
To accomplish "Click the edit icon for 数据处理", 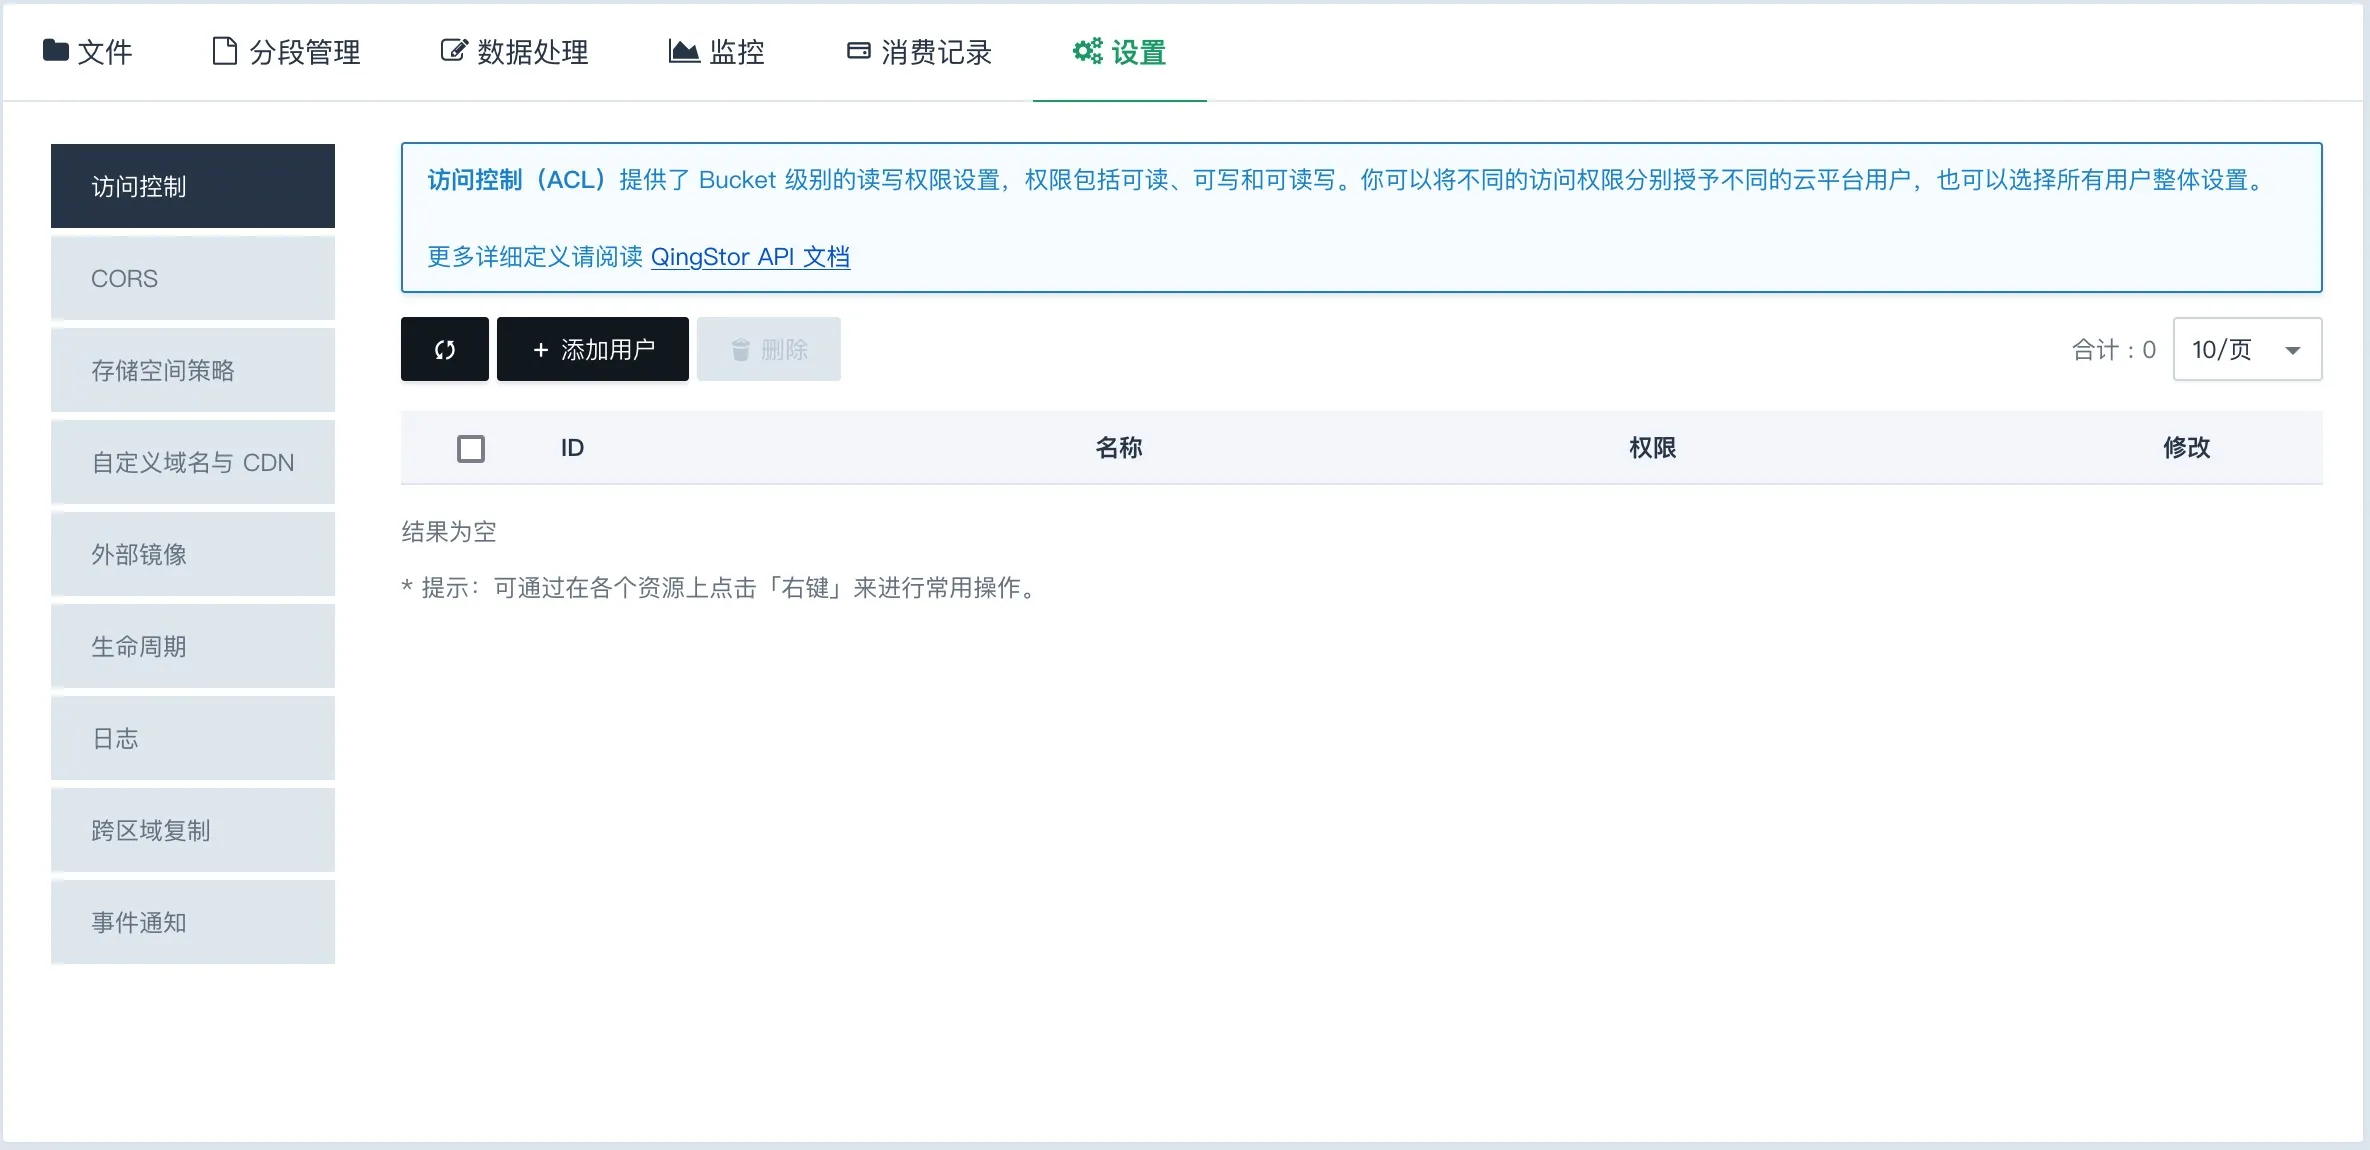I will [x=453, y=51].
